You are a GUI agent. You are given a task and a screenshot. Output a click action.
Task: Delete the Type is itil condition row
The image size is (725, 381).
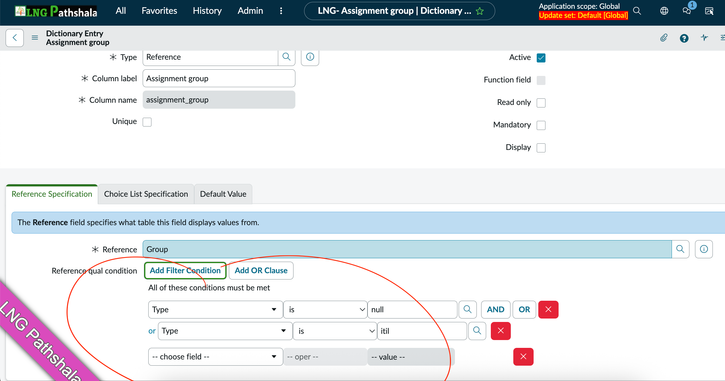pos(500,331)
